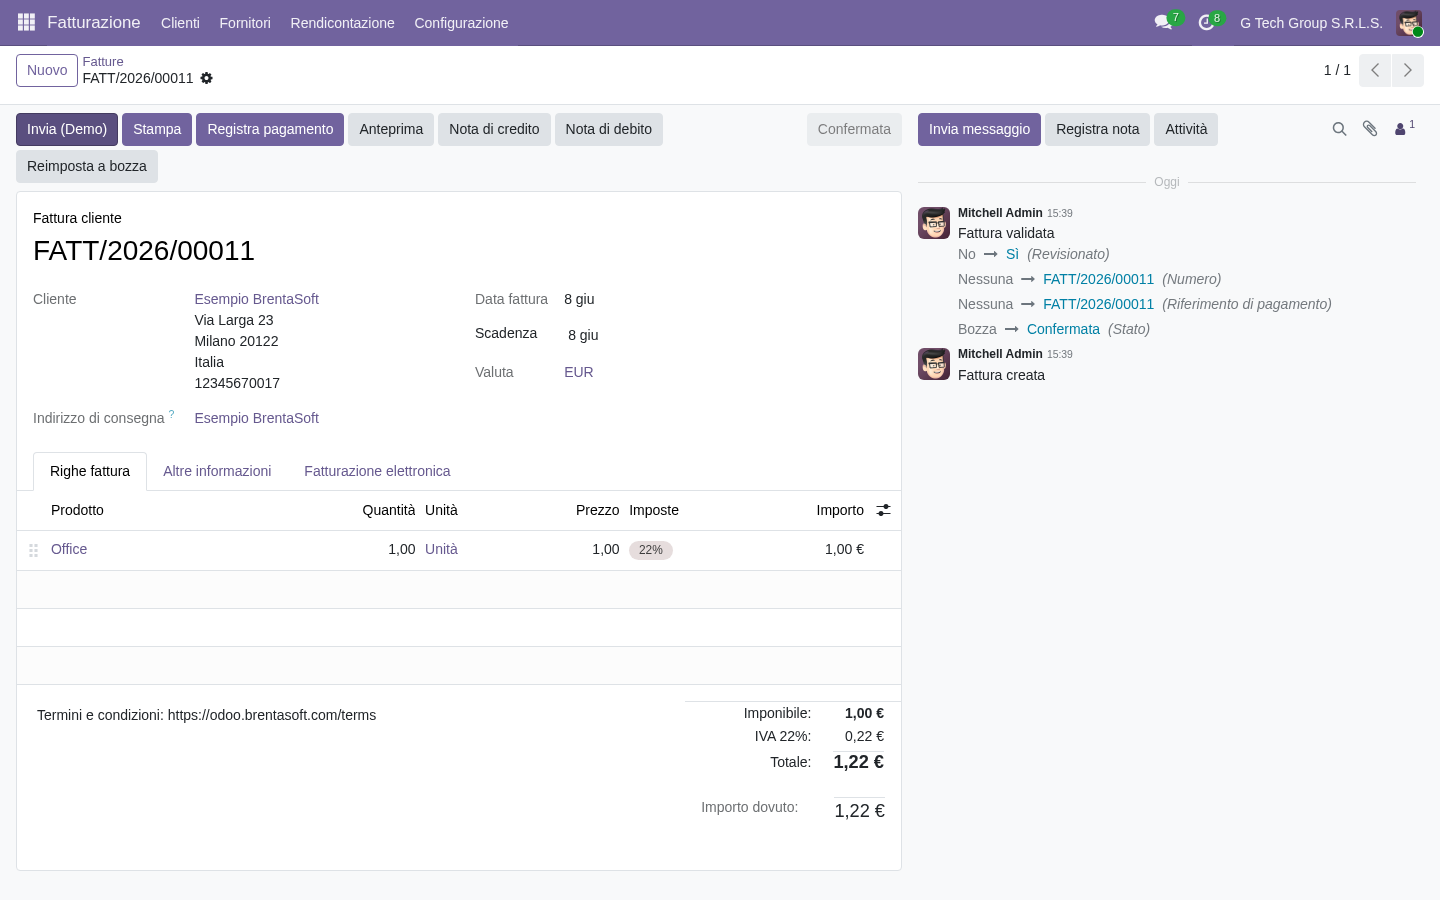Click the Registra pagamento button
This screenshot has height=900, width=1440.
(270, 129)
